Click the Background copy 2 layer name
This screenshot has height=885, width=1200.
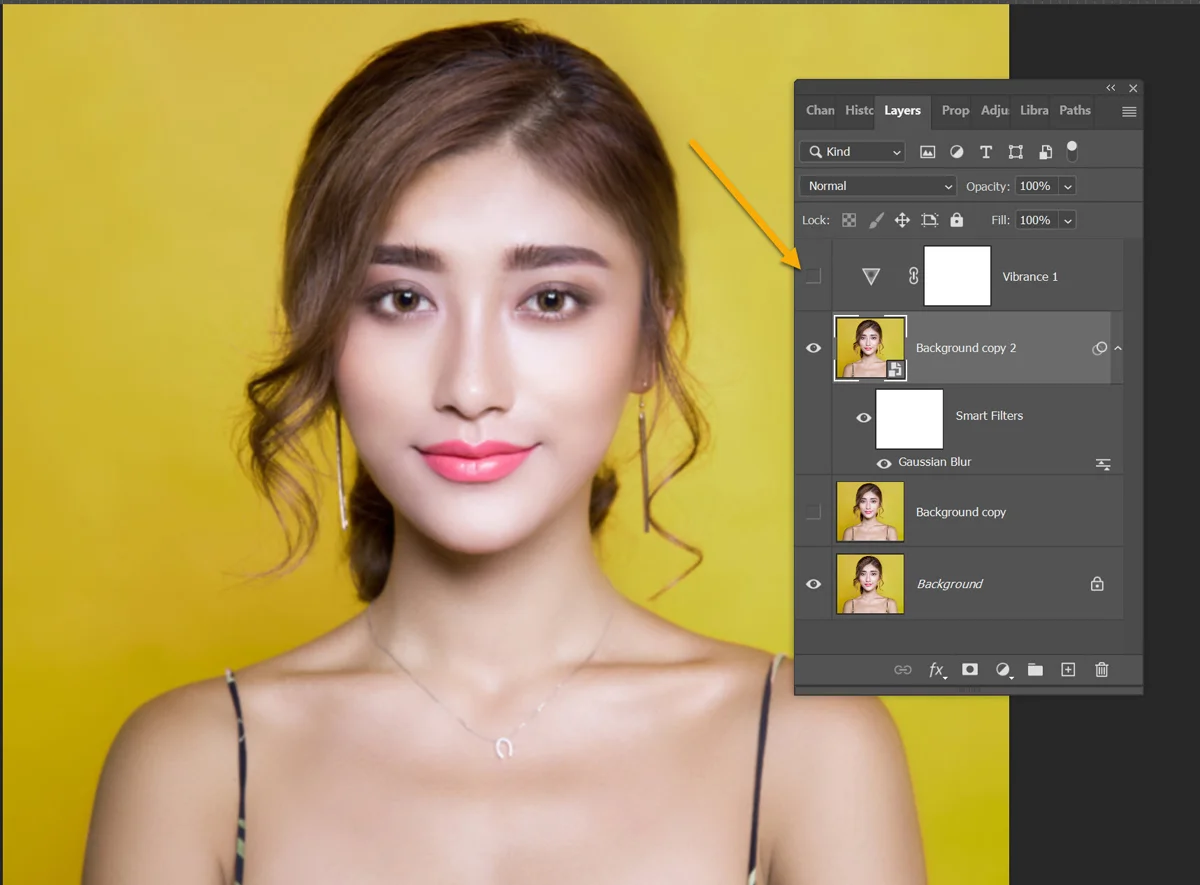click(966, 348)
